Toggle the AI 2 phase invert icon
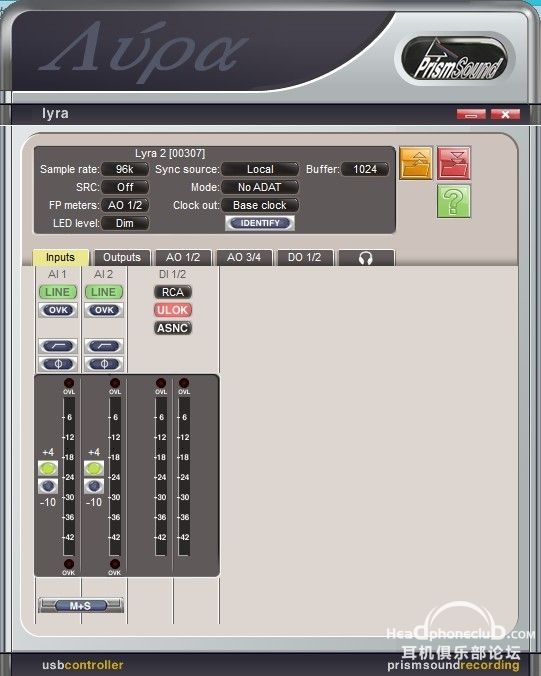Viewport: 541px width, 676px height. click(x=104, y=364)
